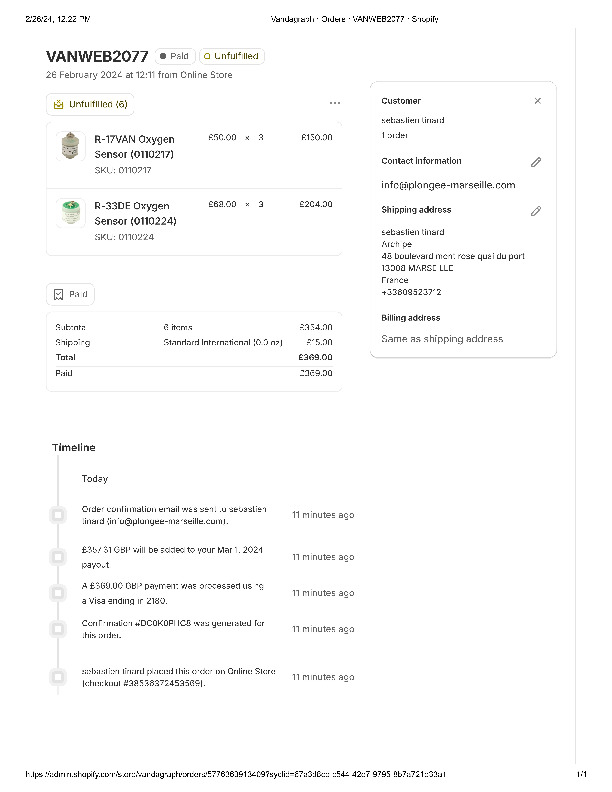Close the Customer panel with X
The image size is (612, 792).
point(537,101)
